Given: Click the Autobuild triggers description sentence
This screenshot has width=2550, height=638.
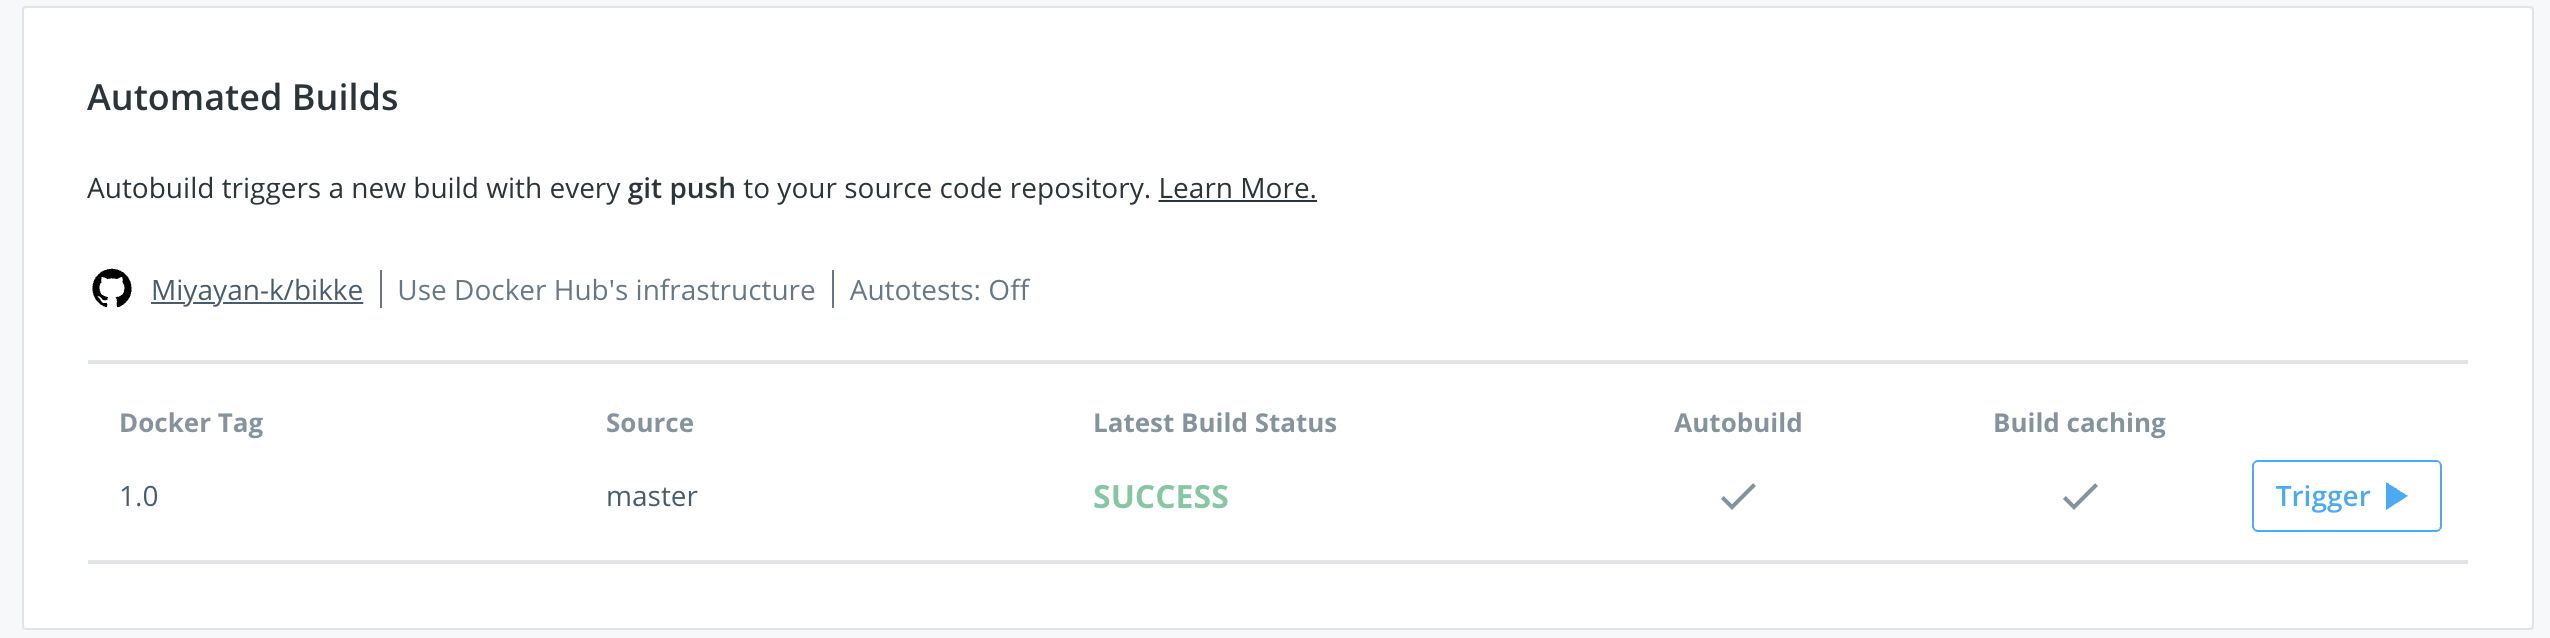Looking at the screenshot, I should 400,188.
